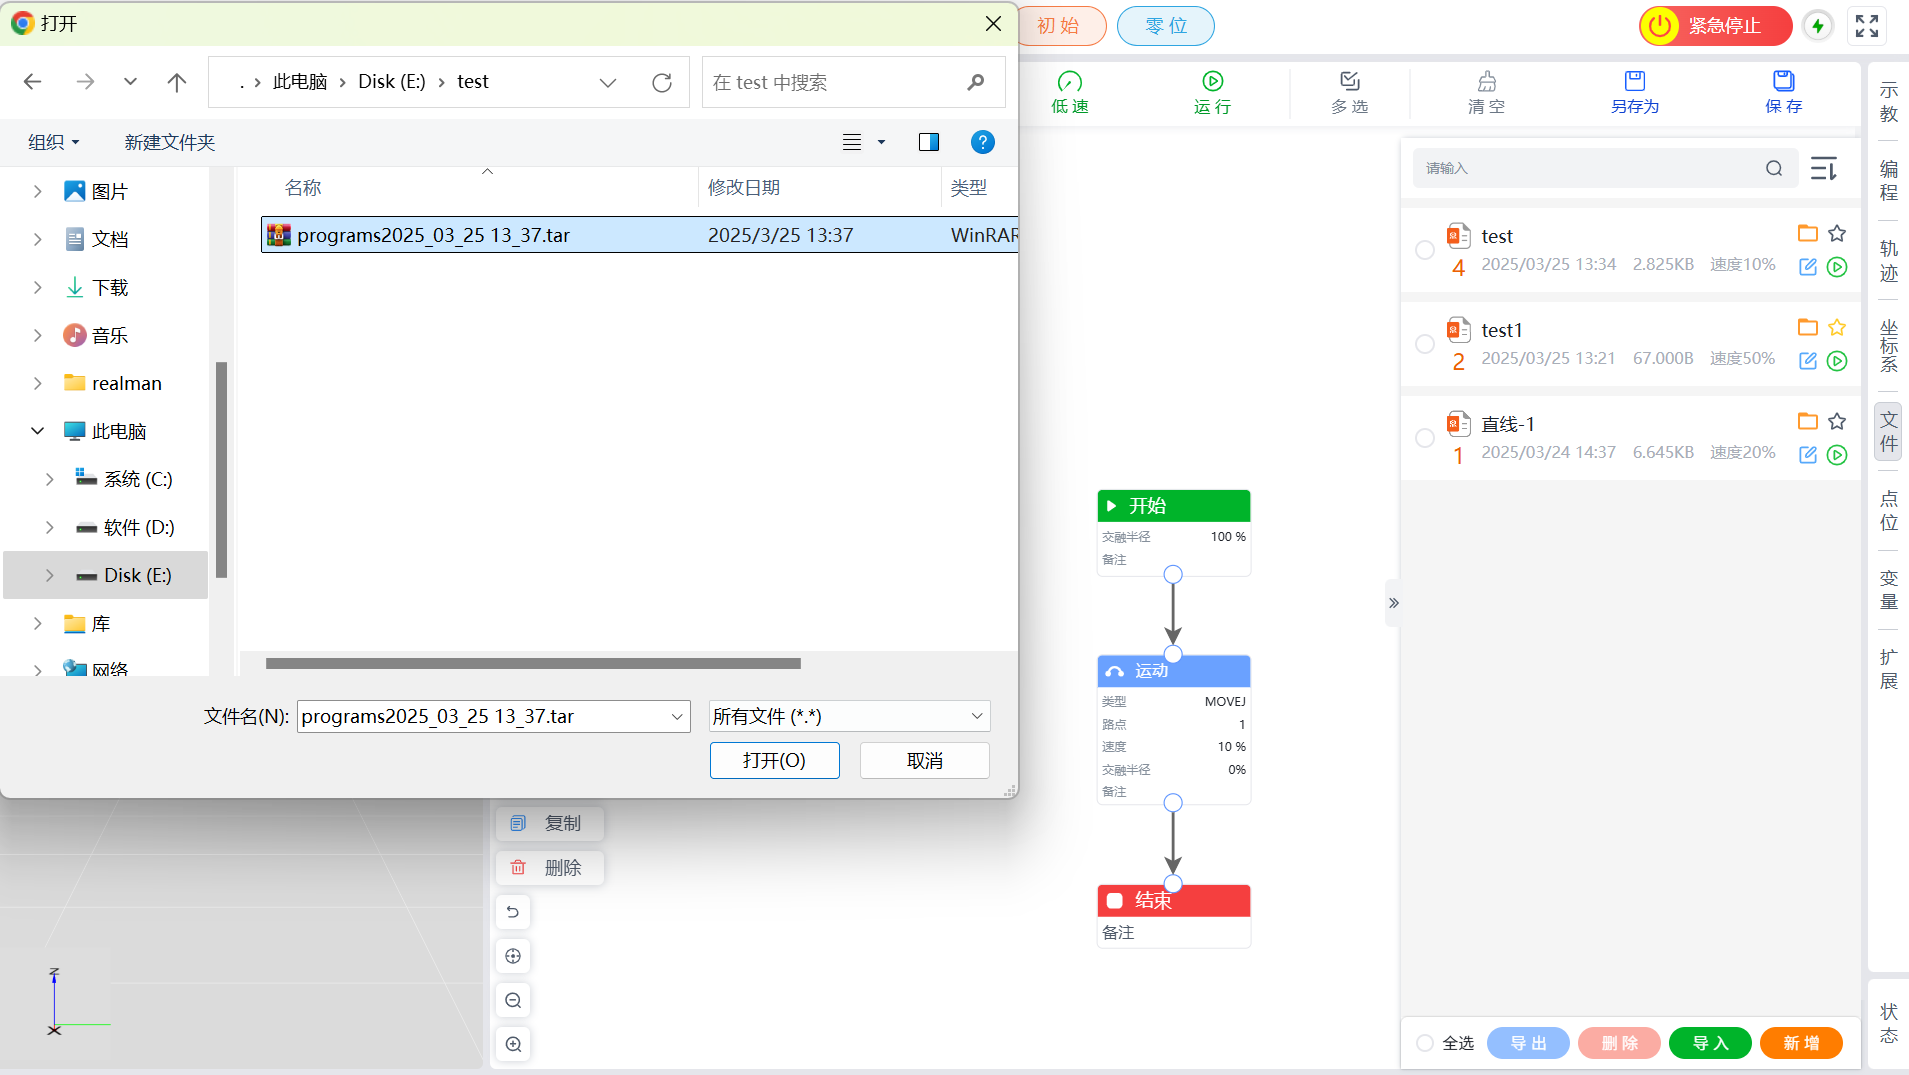The height and width of the screenshot is (1075, 1909).
Task: Click the emergency stop power icon
Action: click(1660, 26)
